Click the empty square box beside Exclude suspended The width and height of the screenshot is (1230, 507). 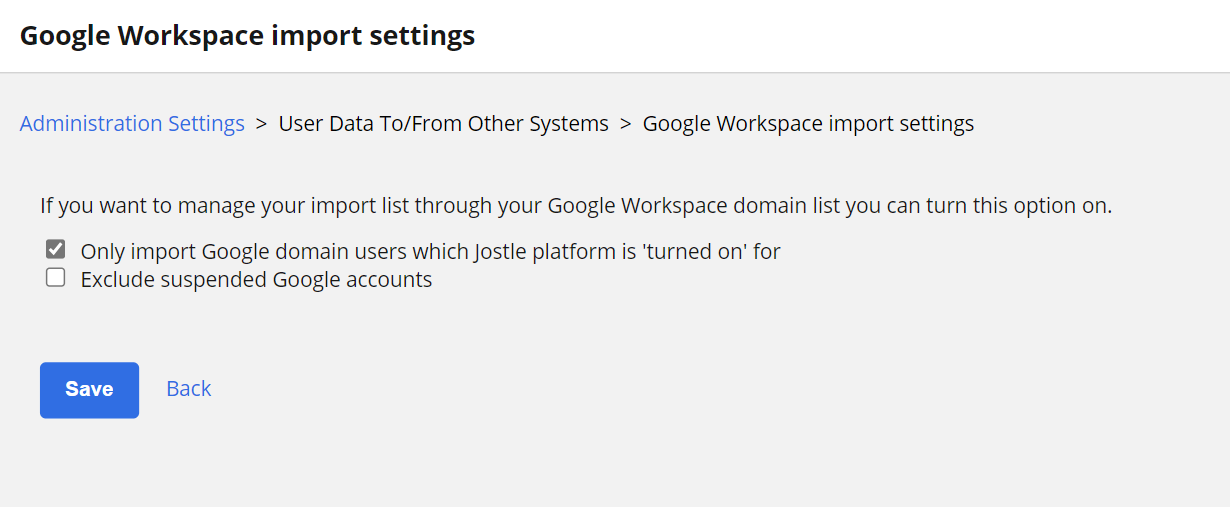(x=56, y=278)
